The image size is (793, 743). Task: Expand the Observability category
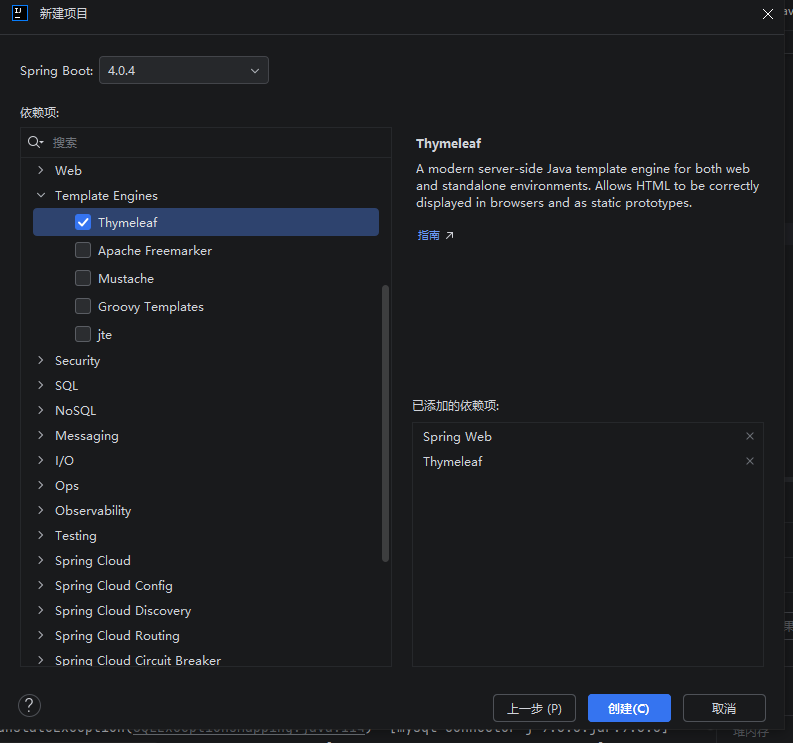click(x=40, y=510)
